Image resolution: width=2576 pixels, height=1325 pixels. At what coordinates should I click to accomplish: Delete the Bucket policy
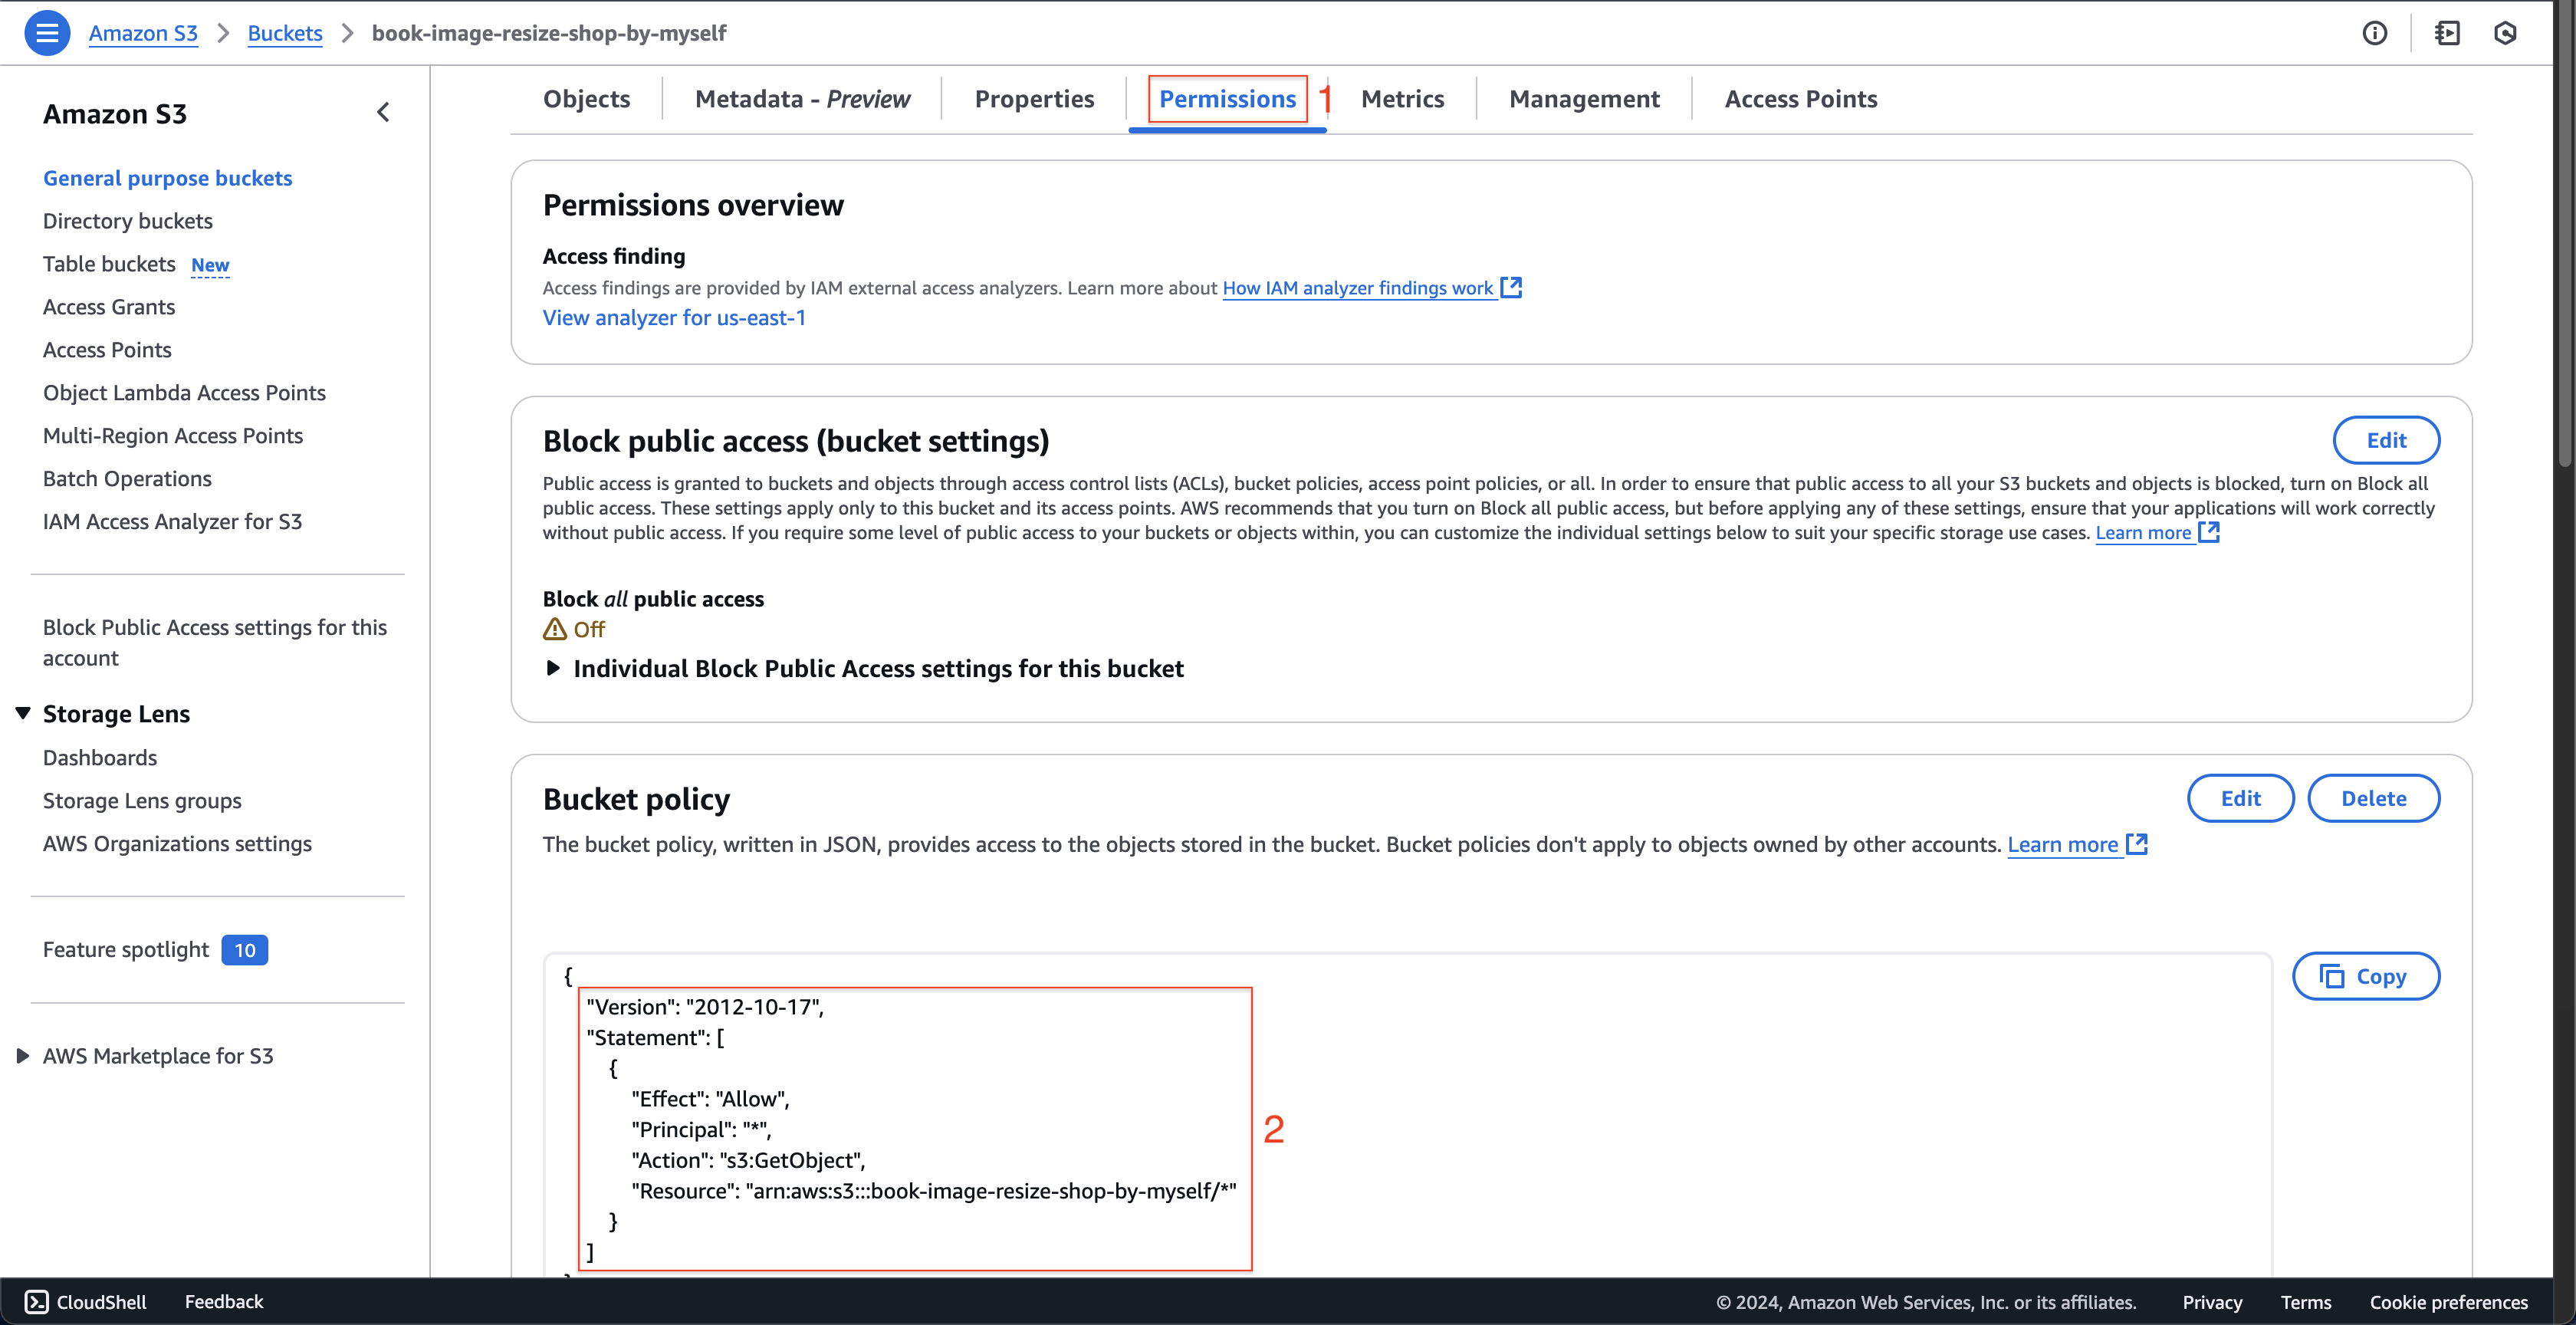click(x=2373, y=798)
